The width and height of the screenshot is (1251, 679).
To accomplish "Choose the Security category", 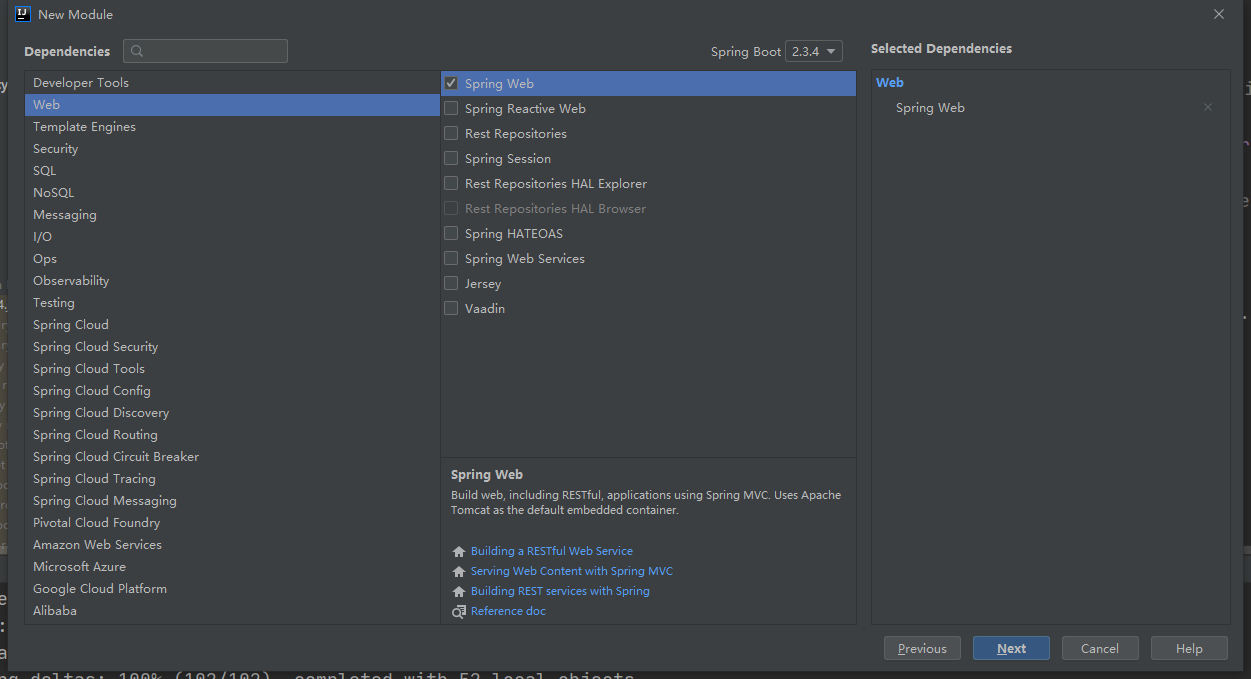I will (232, 149).
